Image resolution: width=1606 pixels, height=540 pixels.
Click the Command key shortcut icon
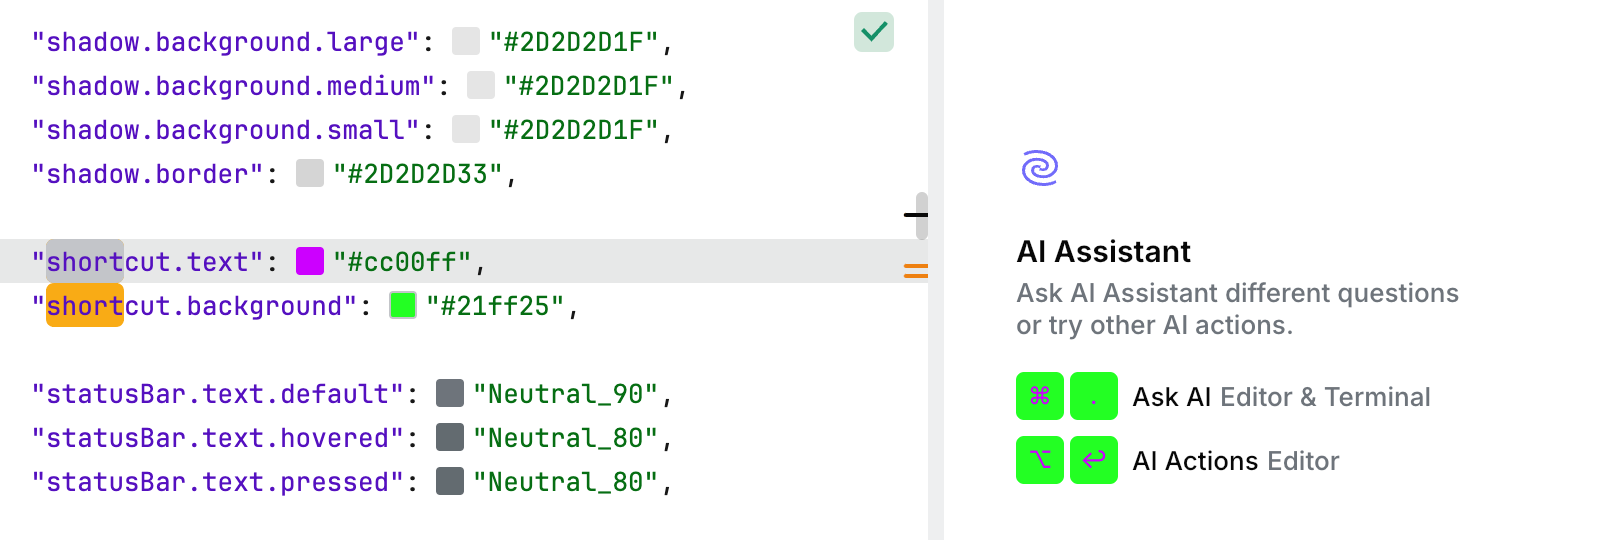pos(1040,397)
